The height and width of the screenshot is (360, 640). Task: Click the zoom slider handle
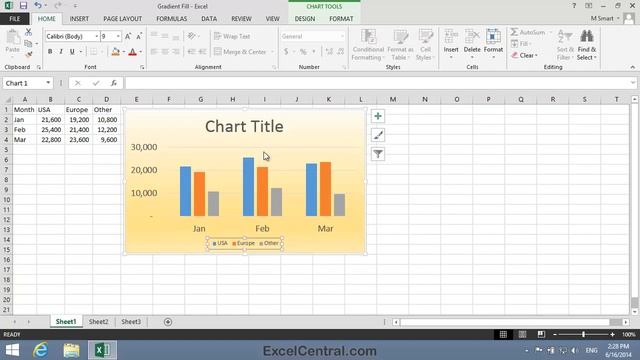(x=584, y=334)
